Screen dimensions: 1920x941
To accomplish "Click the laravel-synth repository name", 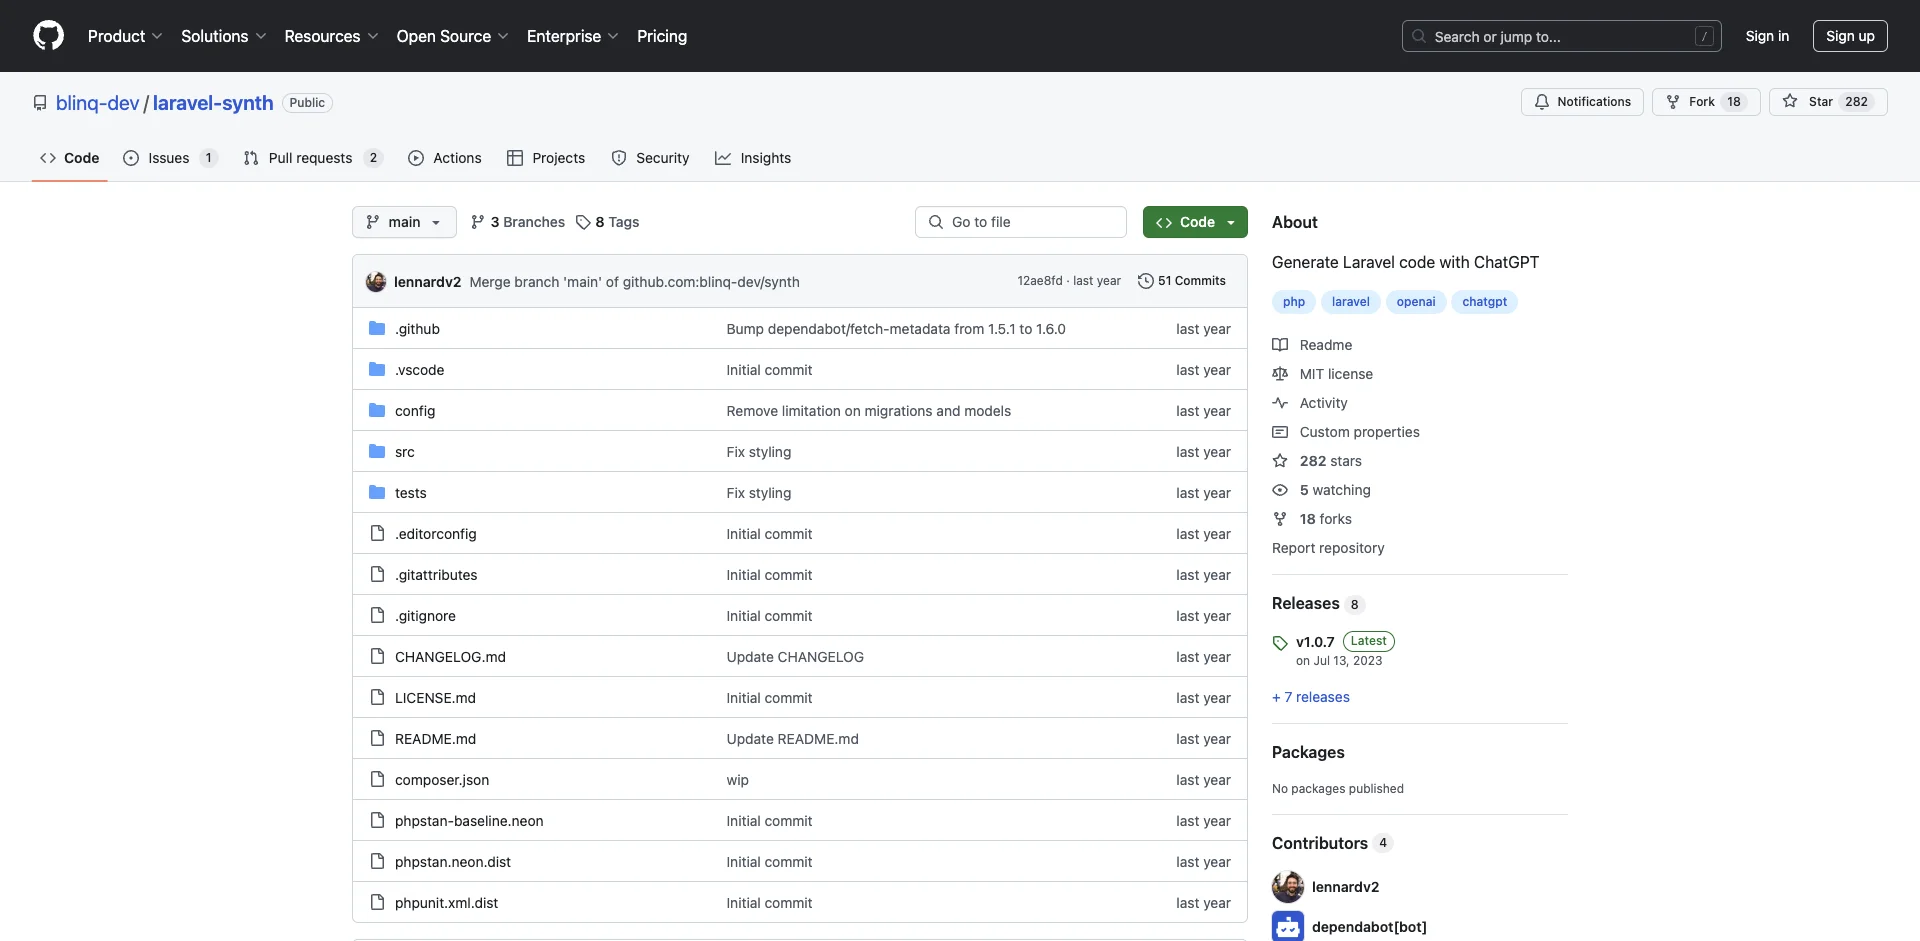I will pyautogui.click(x=213, y=103).
